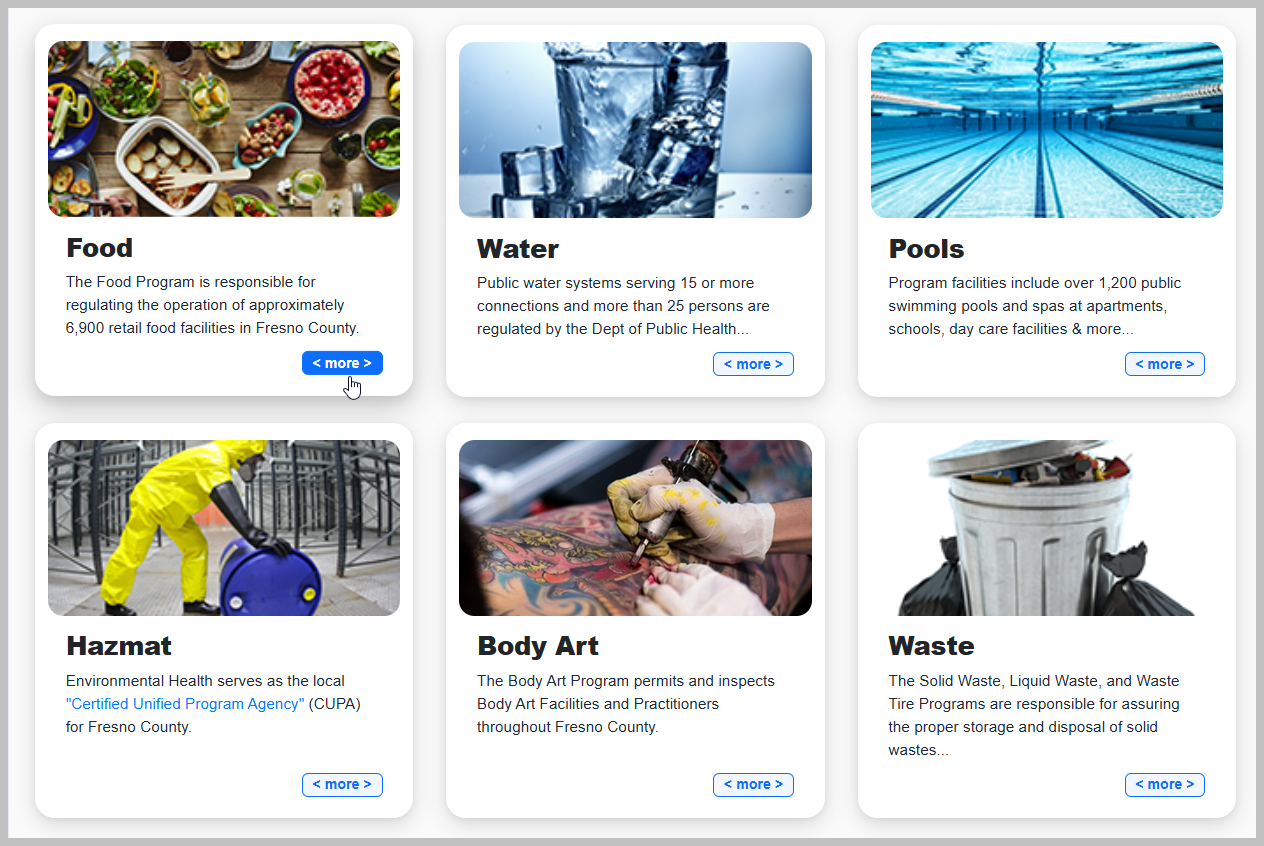This screenshot has width=1264, height=846.
Task: Select the Waste heading
Action: [x=931, y=646]
